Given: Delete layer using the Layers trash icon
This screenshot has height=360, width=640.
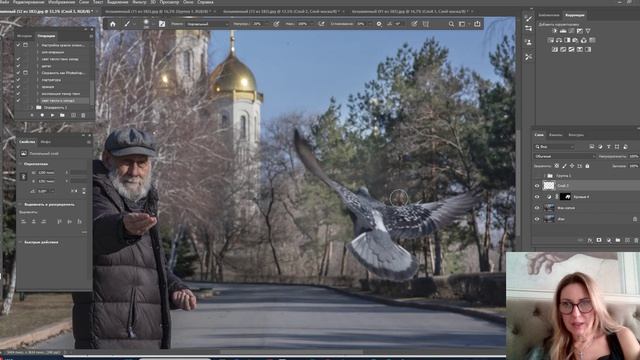Looking at the screenshot, I should tap(636, 240).
